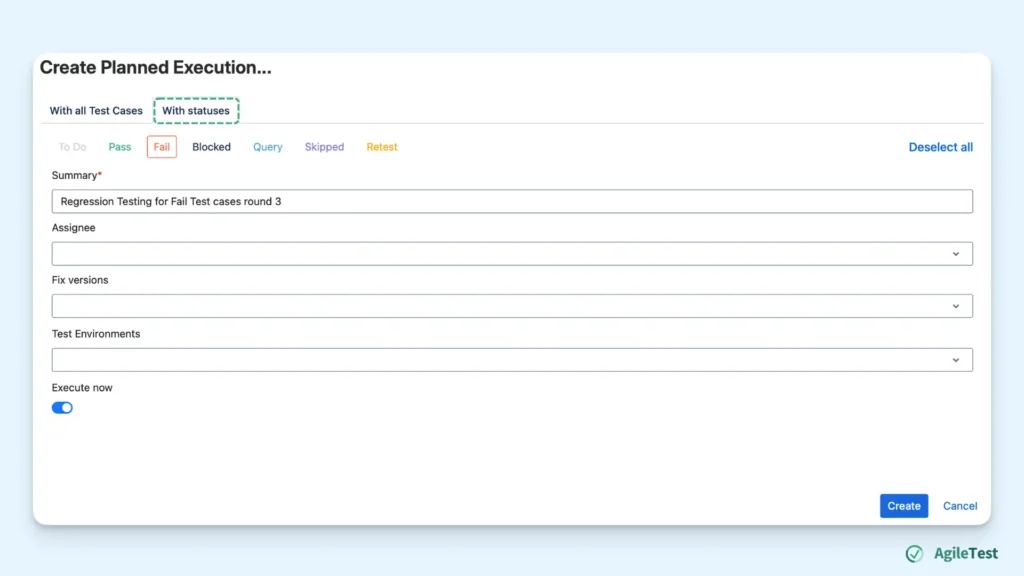Screen dimensions: 1024x576
Task: Toggle the Retest status filter
Action: coord(381,147)
